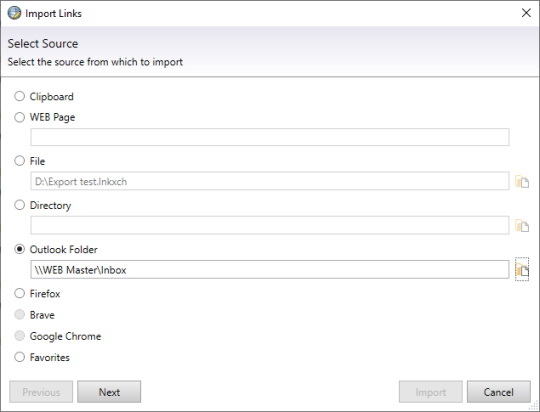Click the browse icon next to File path
The height and width of the screenshot is (412, 540).
522,181
